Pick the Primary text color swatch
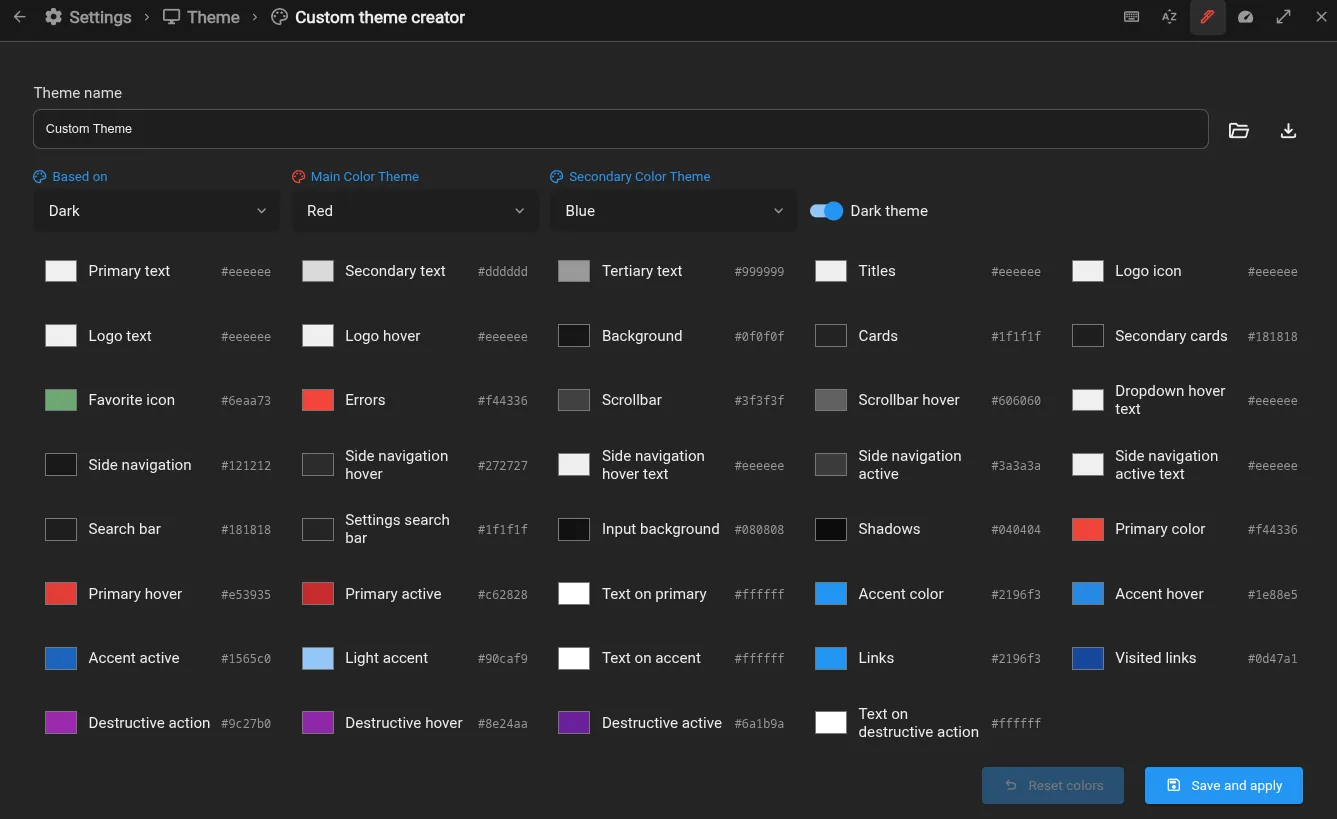 [61, 271]
